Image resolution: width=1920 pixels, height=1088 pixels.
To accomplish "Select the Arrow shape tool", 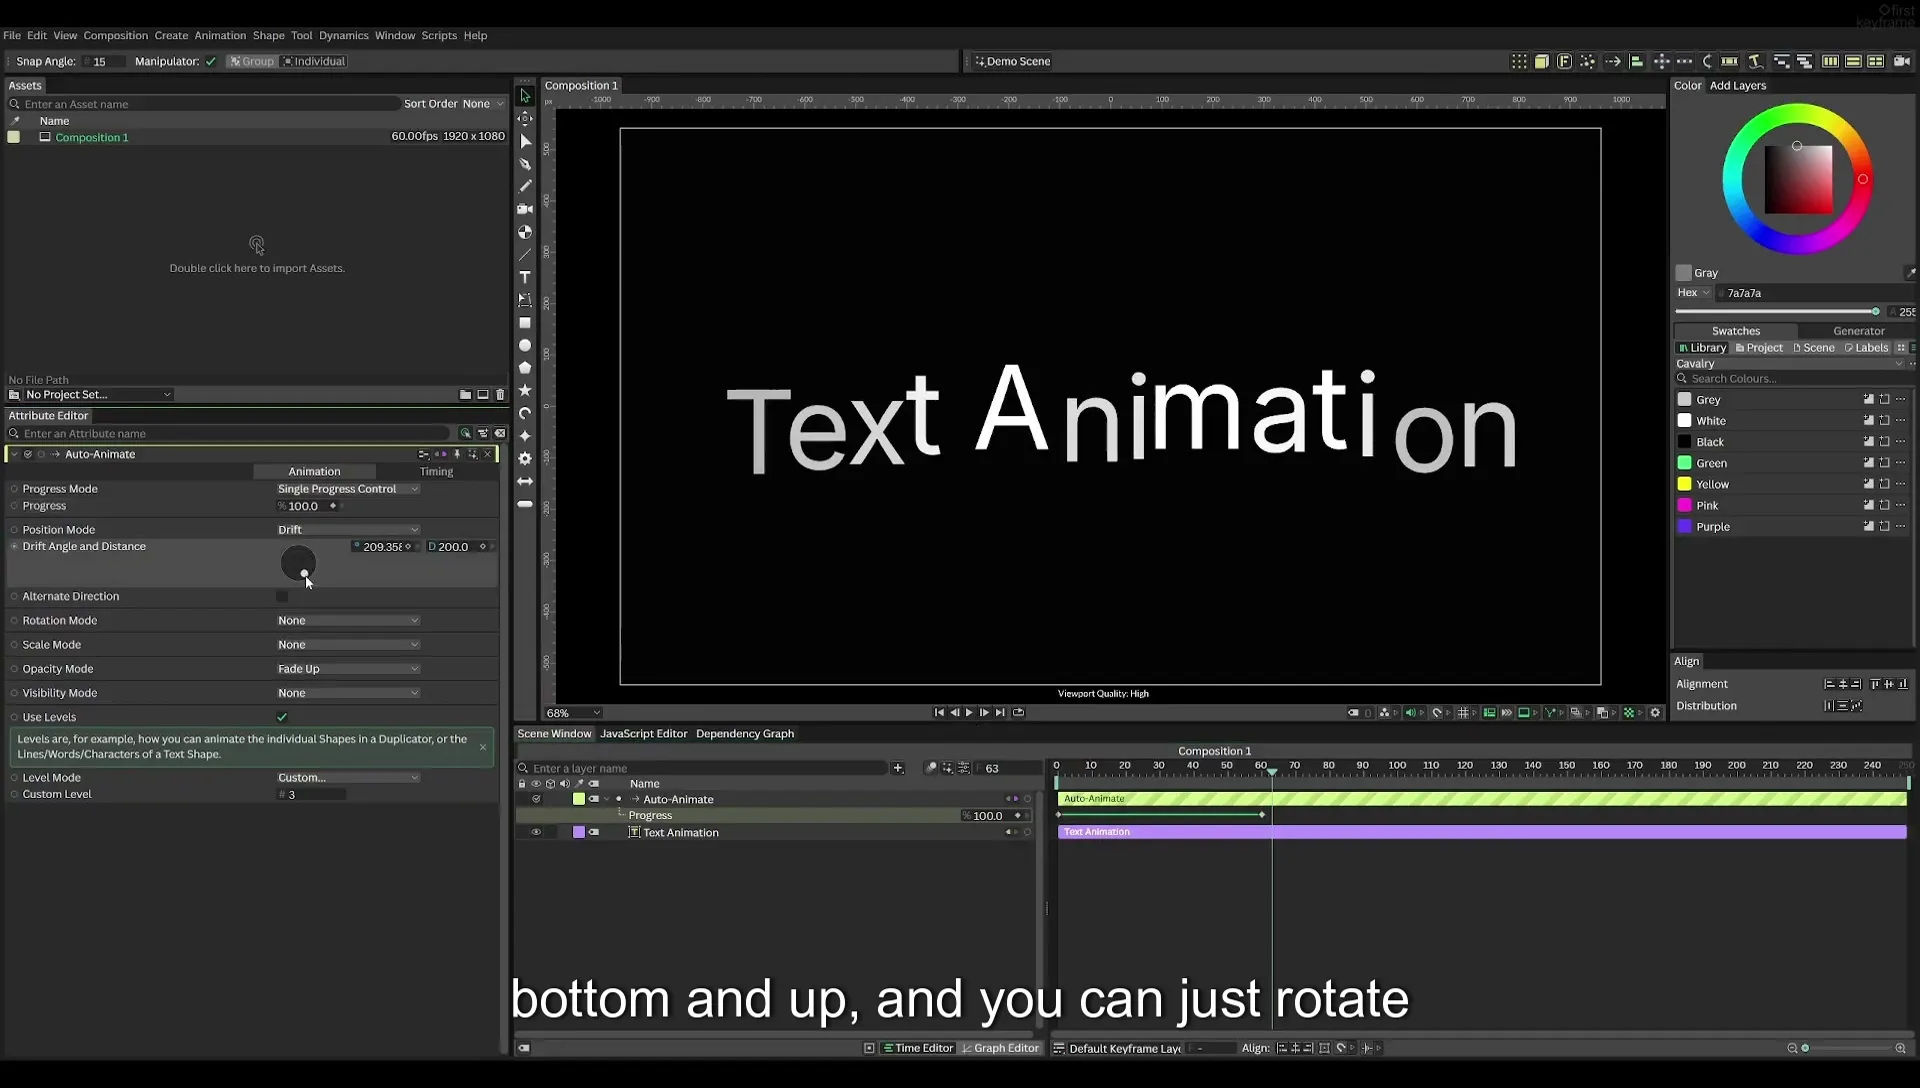I will [x=525, y=481].
